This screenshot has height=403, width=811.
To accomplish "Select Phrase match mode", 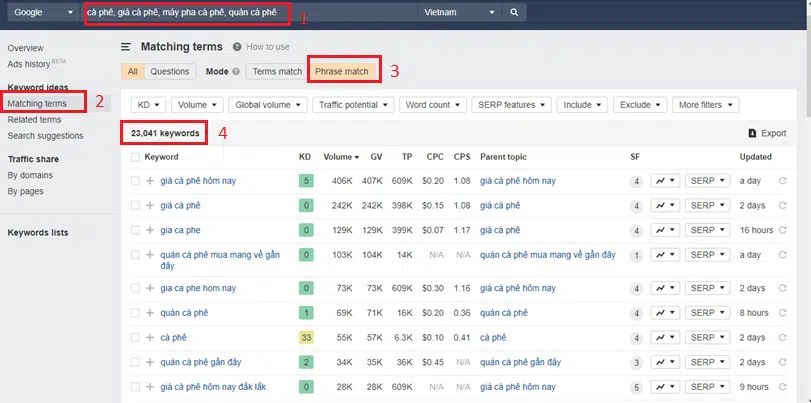I will [x=342, y=72].
